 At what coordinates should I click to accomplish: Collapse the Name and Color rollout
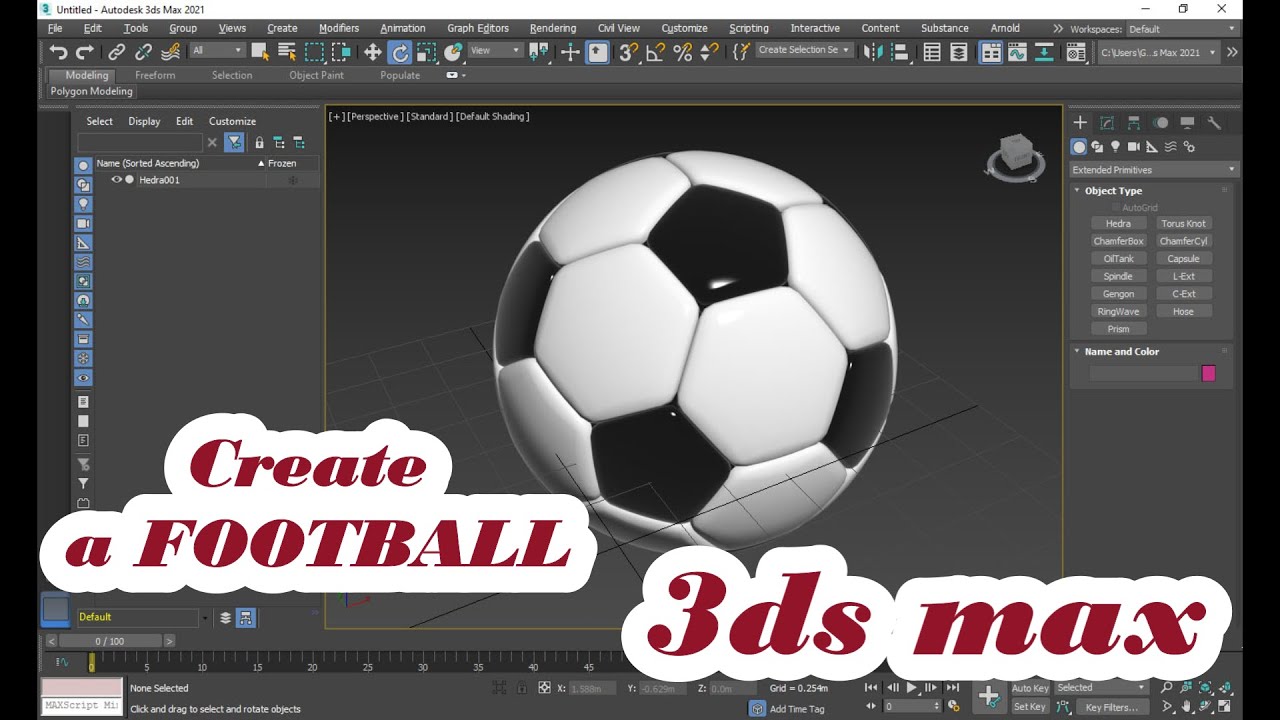(x=1122, y=351)
